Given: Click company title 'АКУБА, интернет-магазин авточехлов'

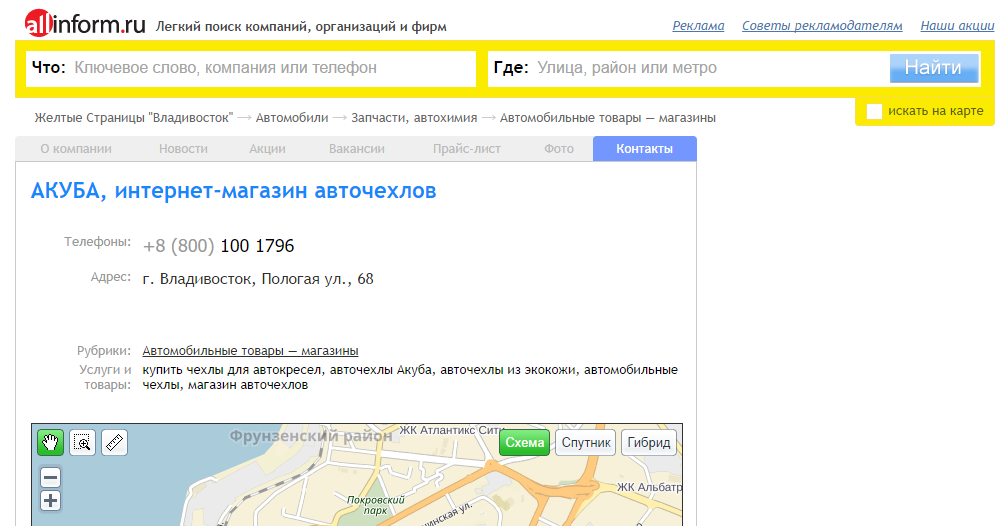Looking at the screenshot, I should (233, 190).
